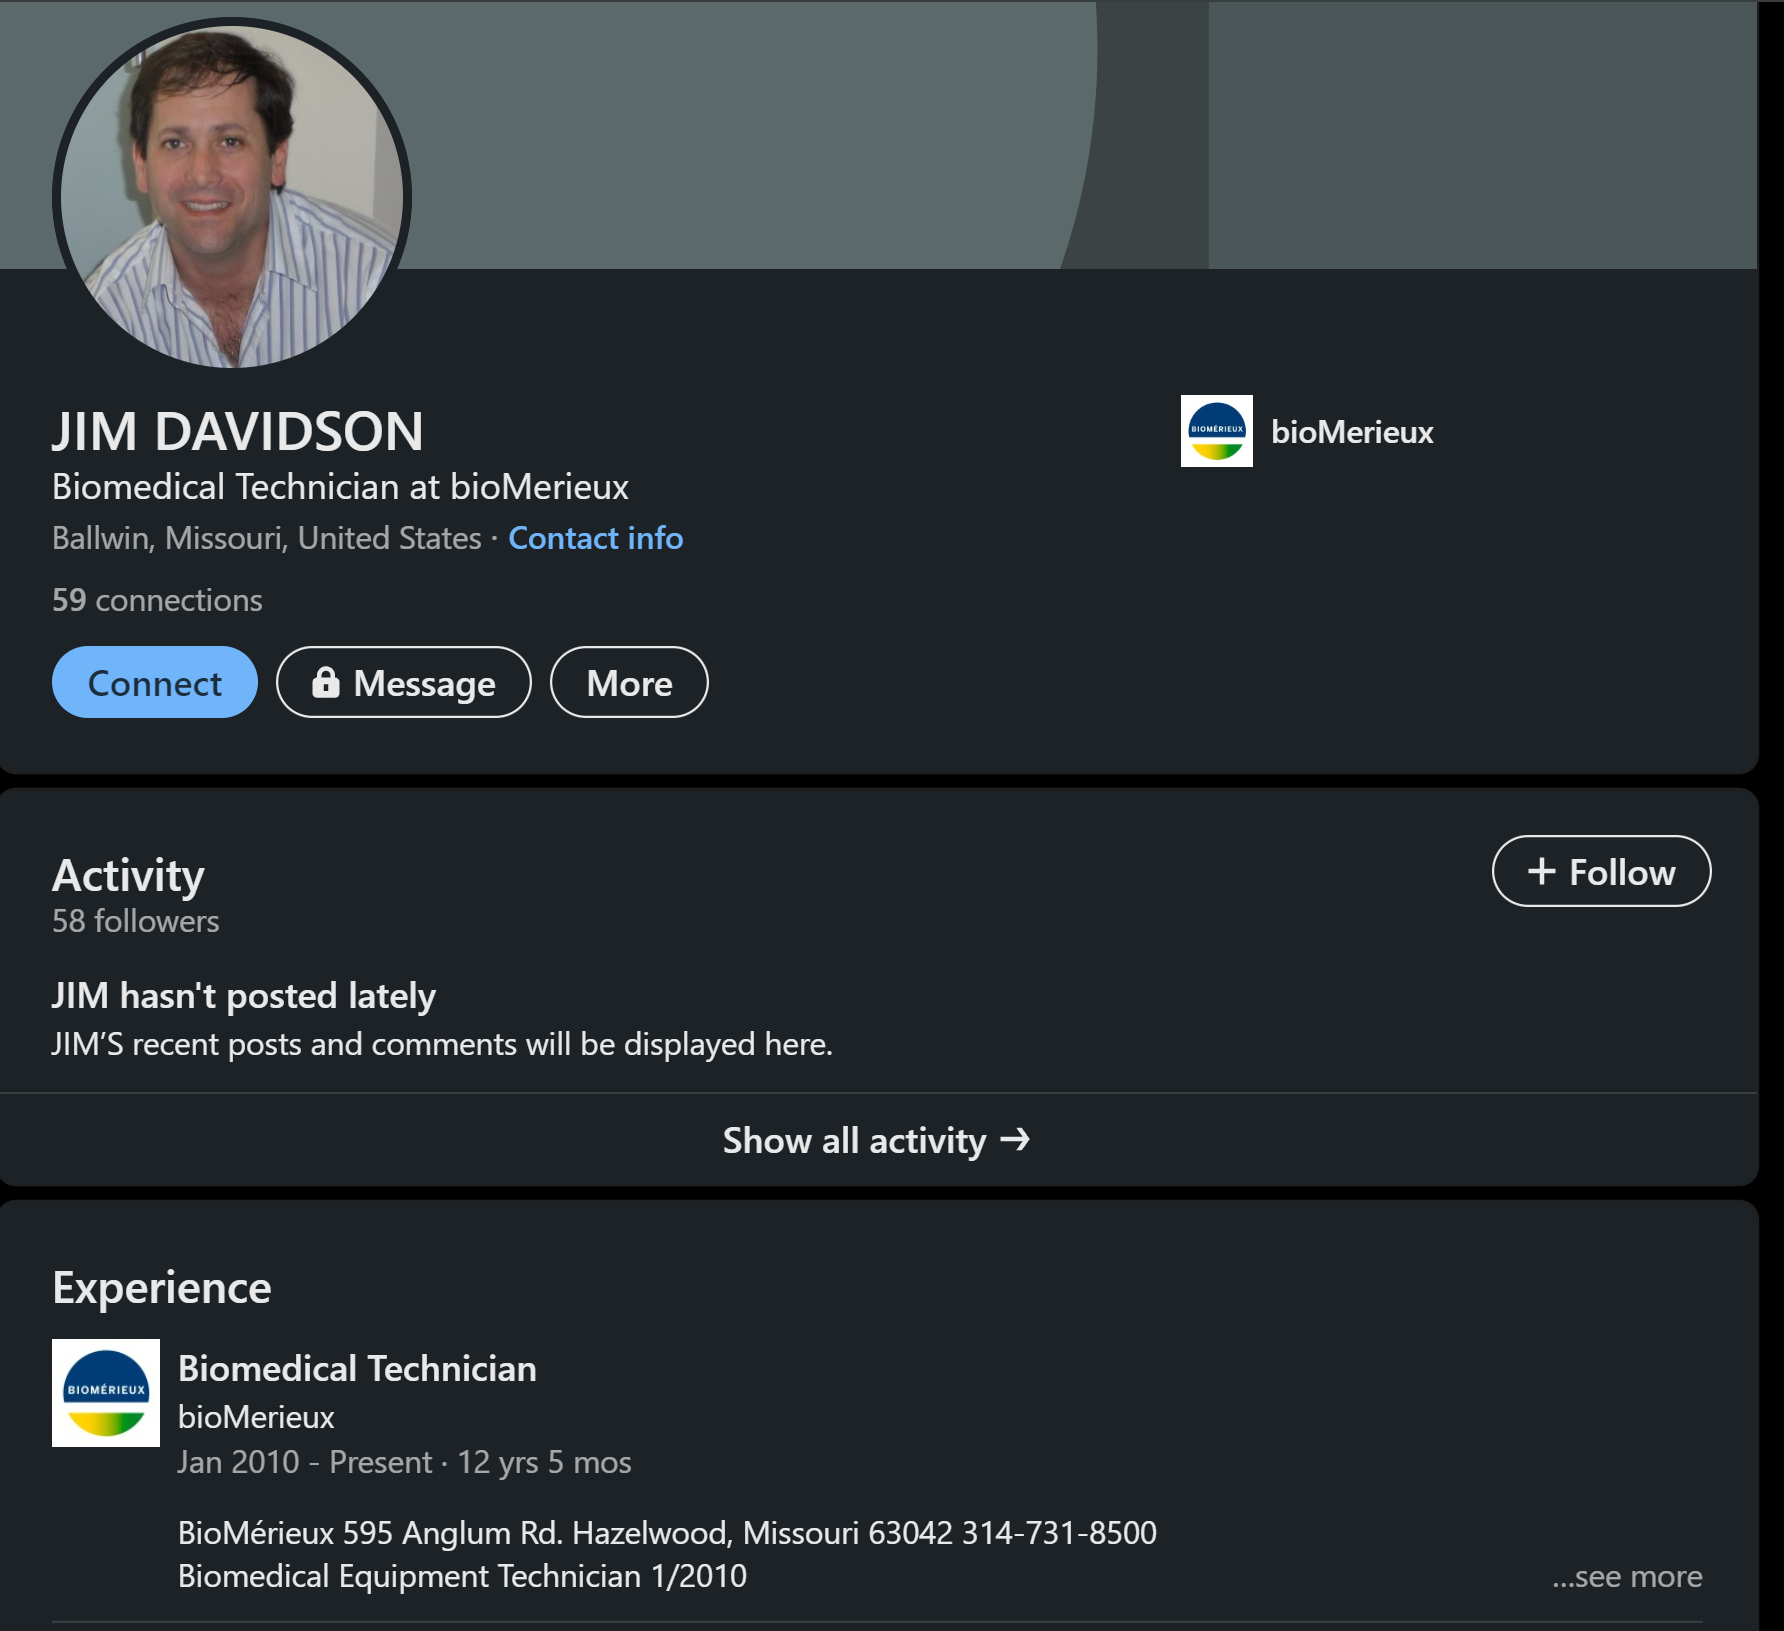Show all activity

click(877, 1140)
